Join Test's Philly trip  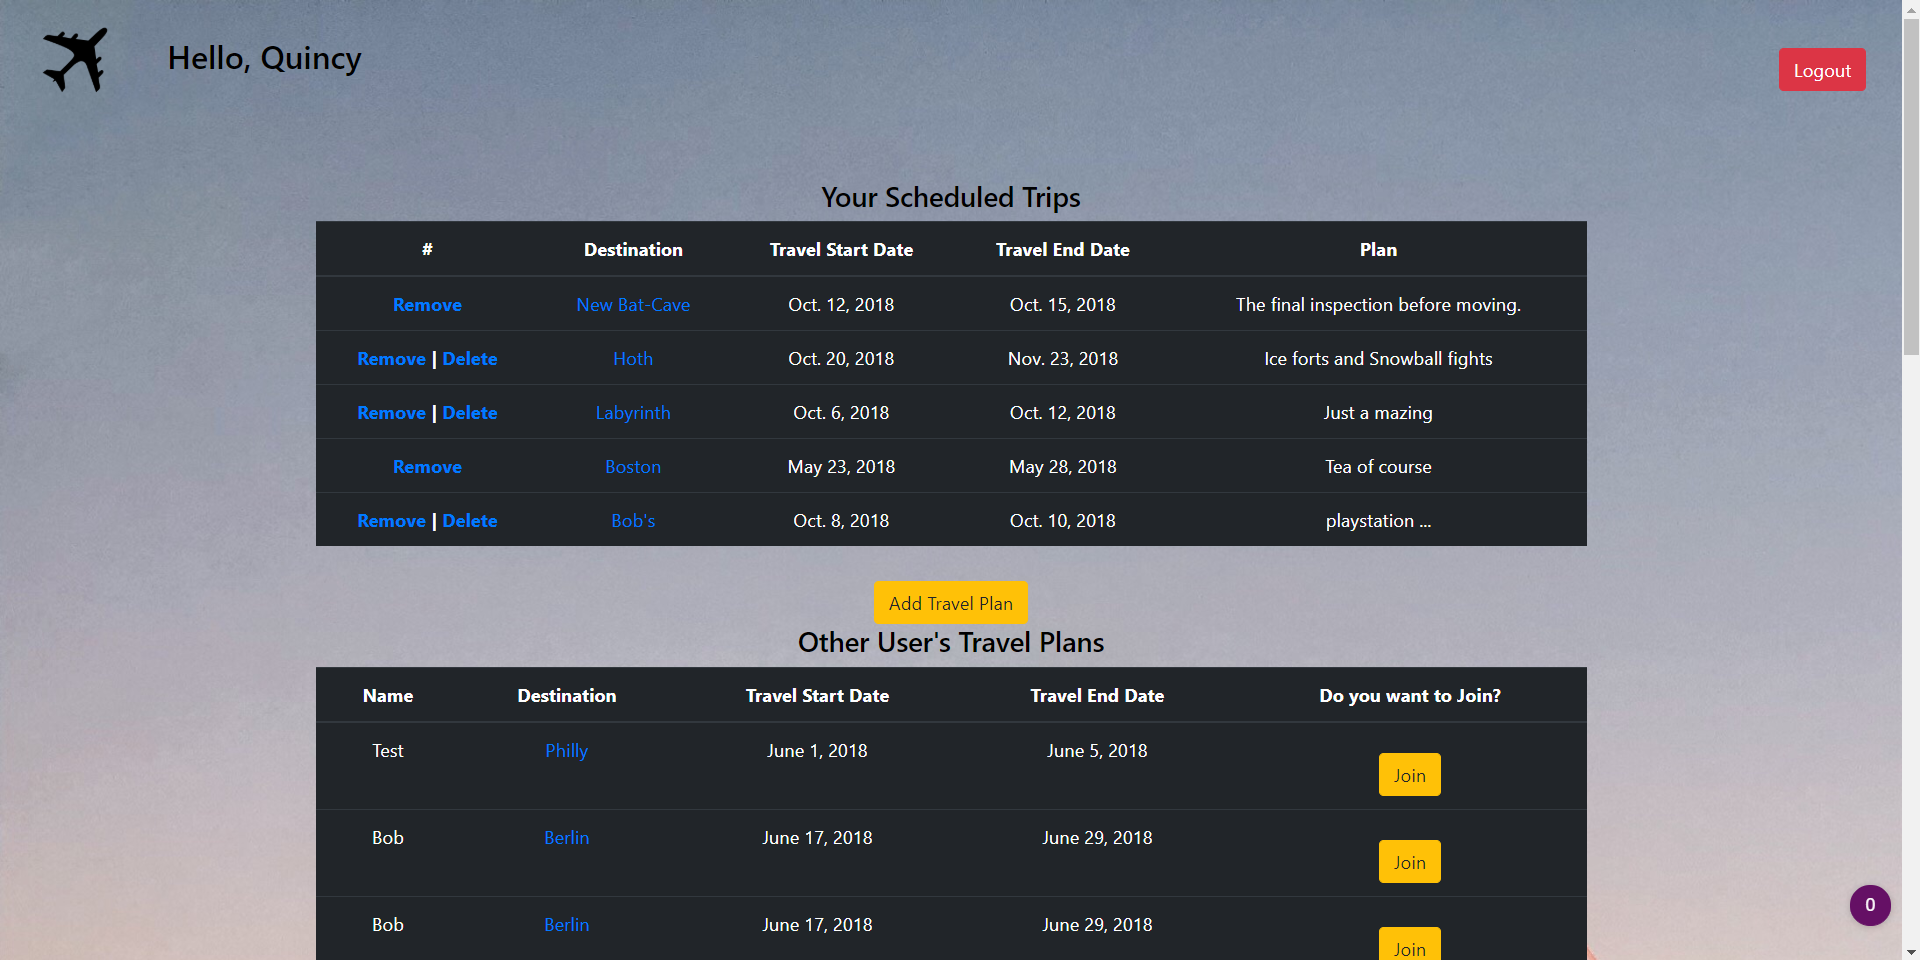click(1410, 775)
